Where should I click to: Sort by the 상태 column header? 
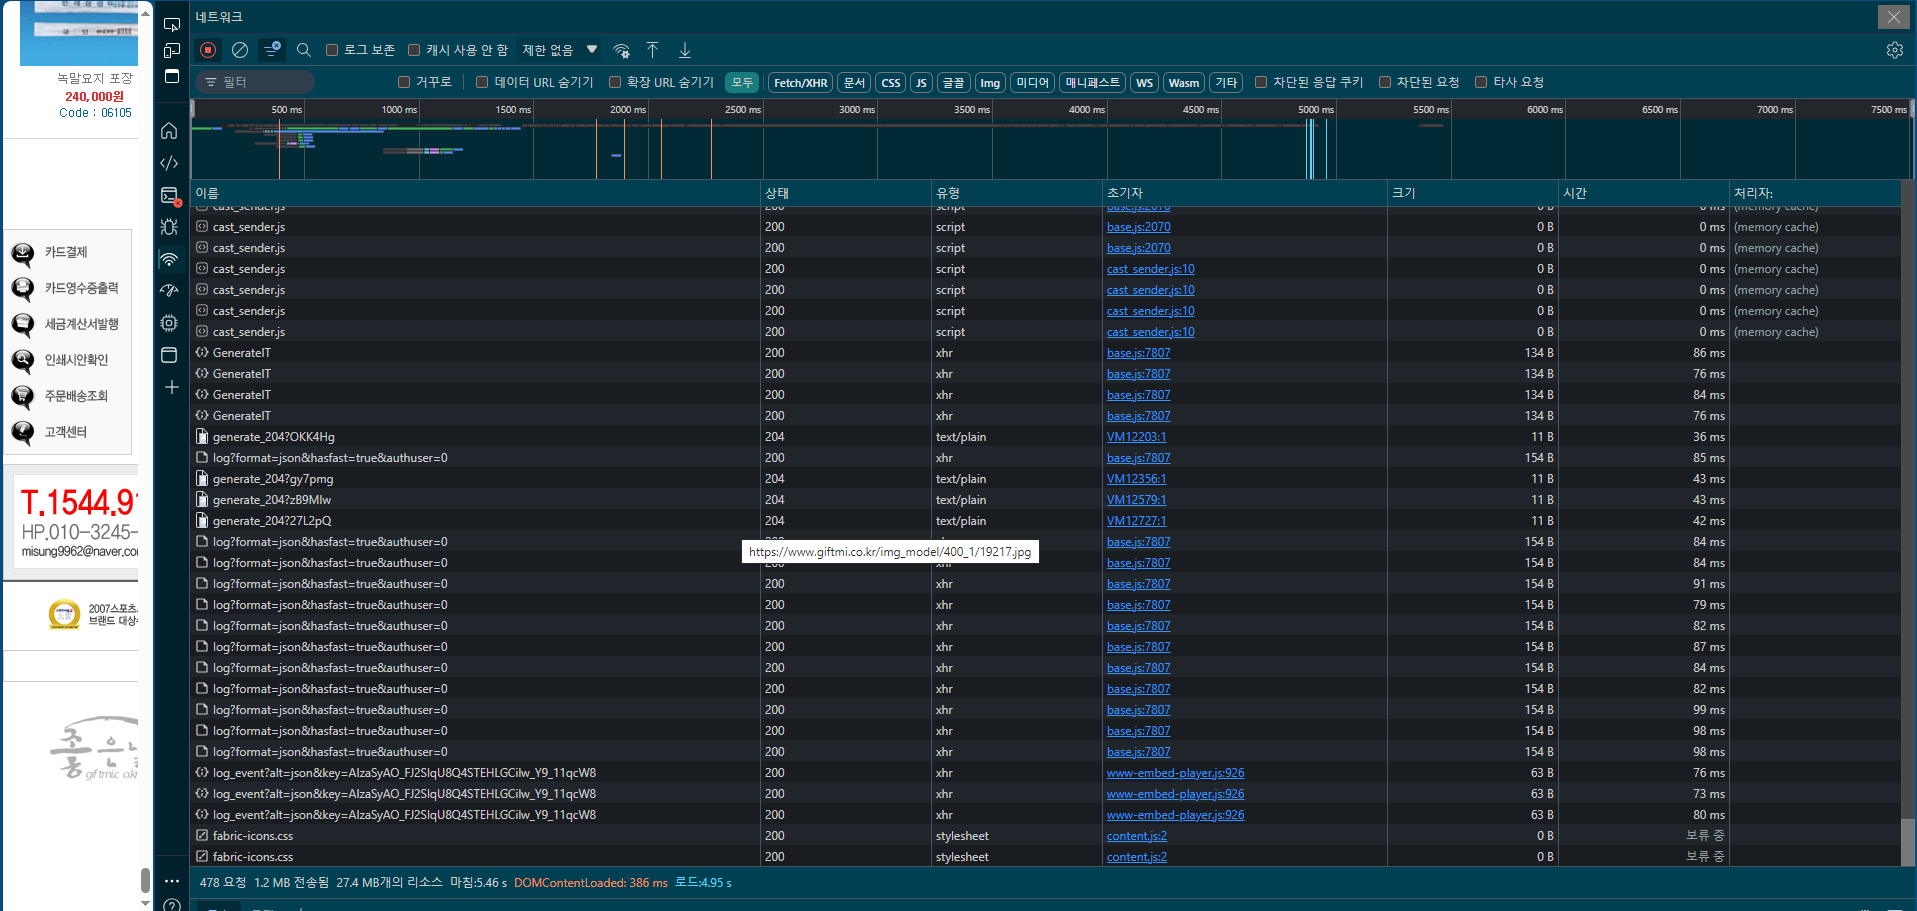click(x=845, y=193)
